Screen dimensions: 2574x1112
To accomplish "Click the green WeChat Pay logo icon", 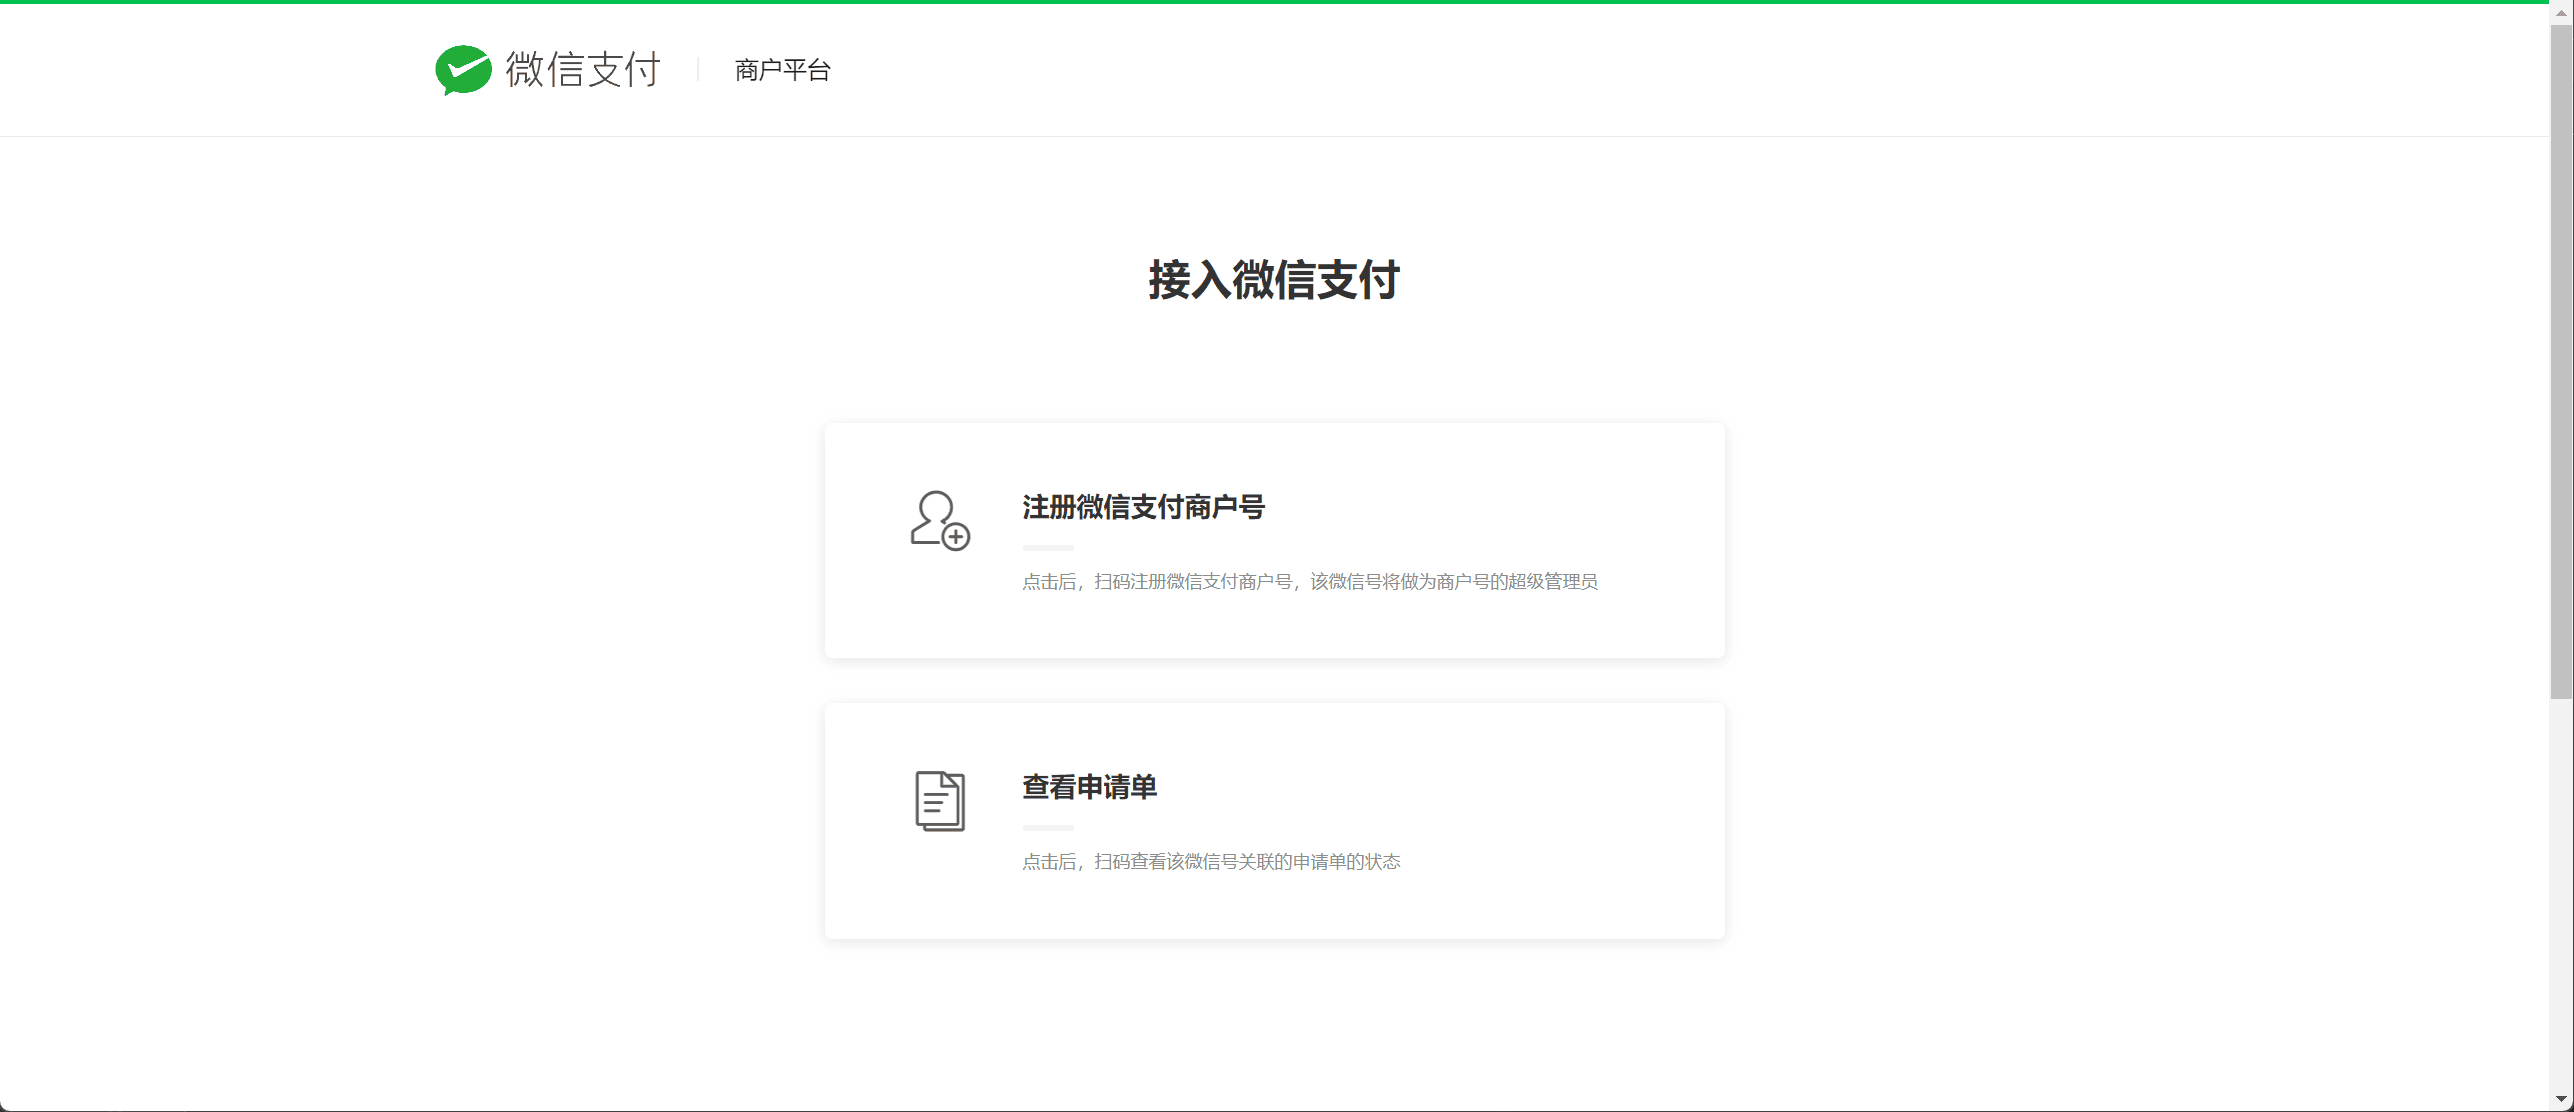I will coord(464,70).
